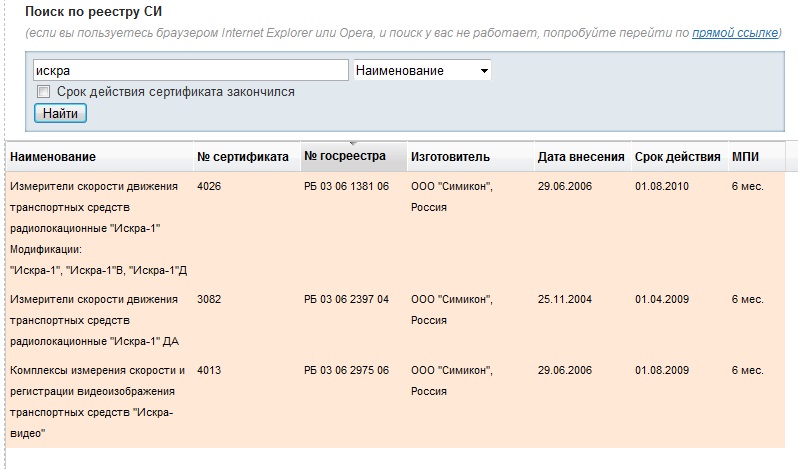Click the sort arrow above № госреестра
This screenshot has height=469, width=798.
(x=352, y=143)
